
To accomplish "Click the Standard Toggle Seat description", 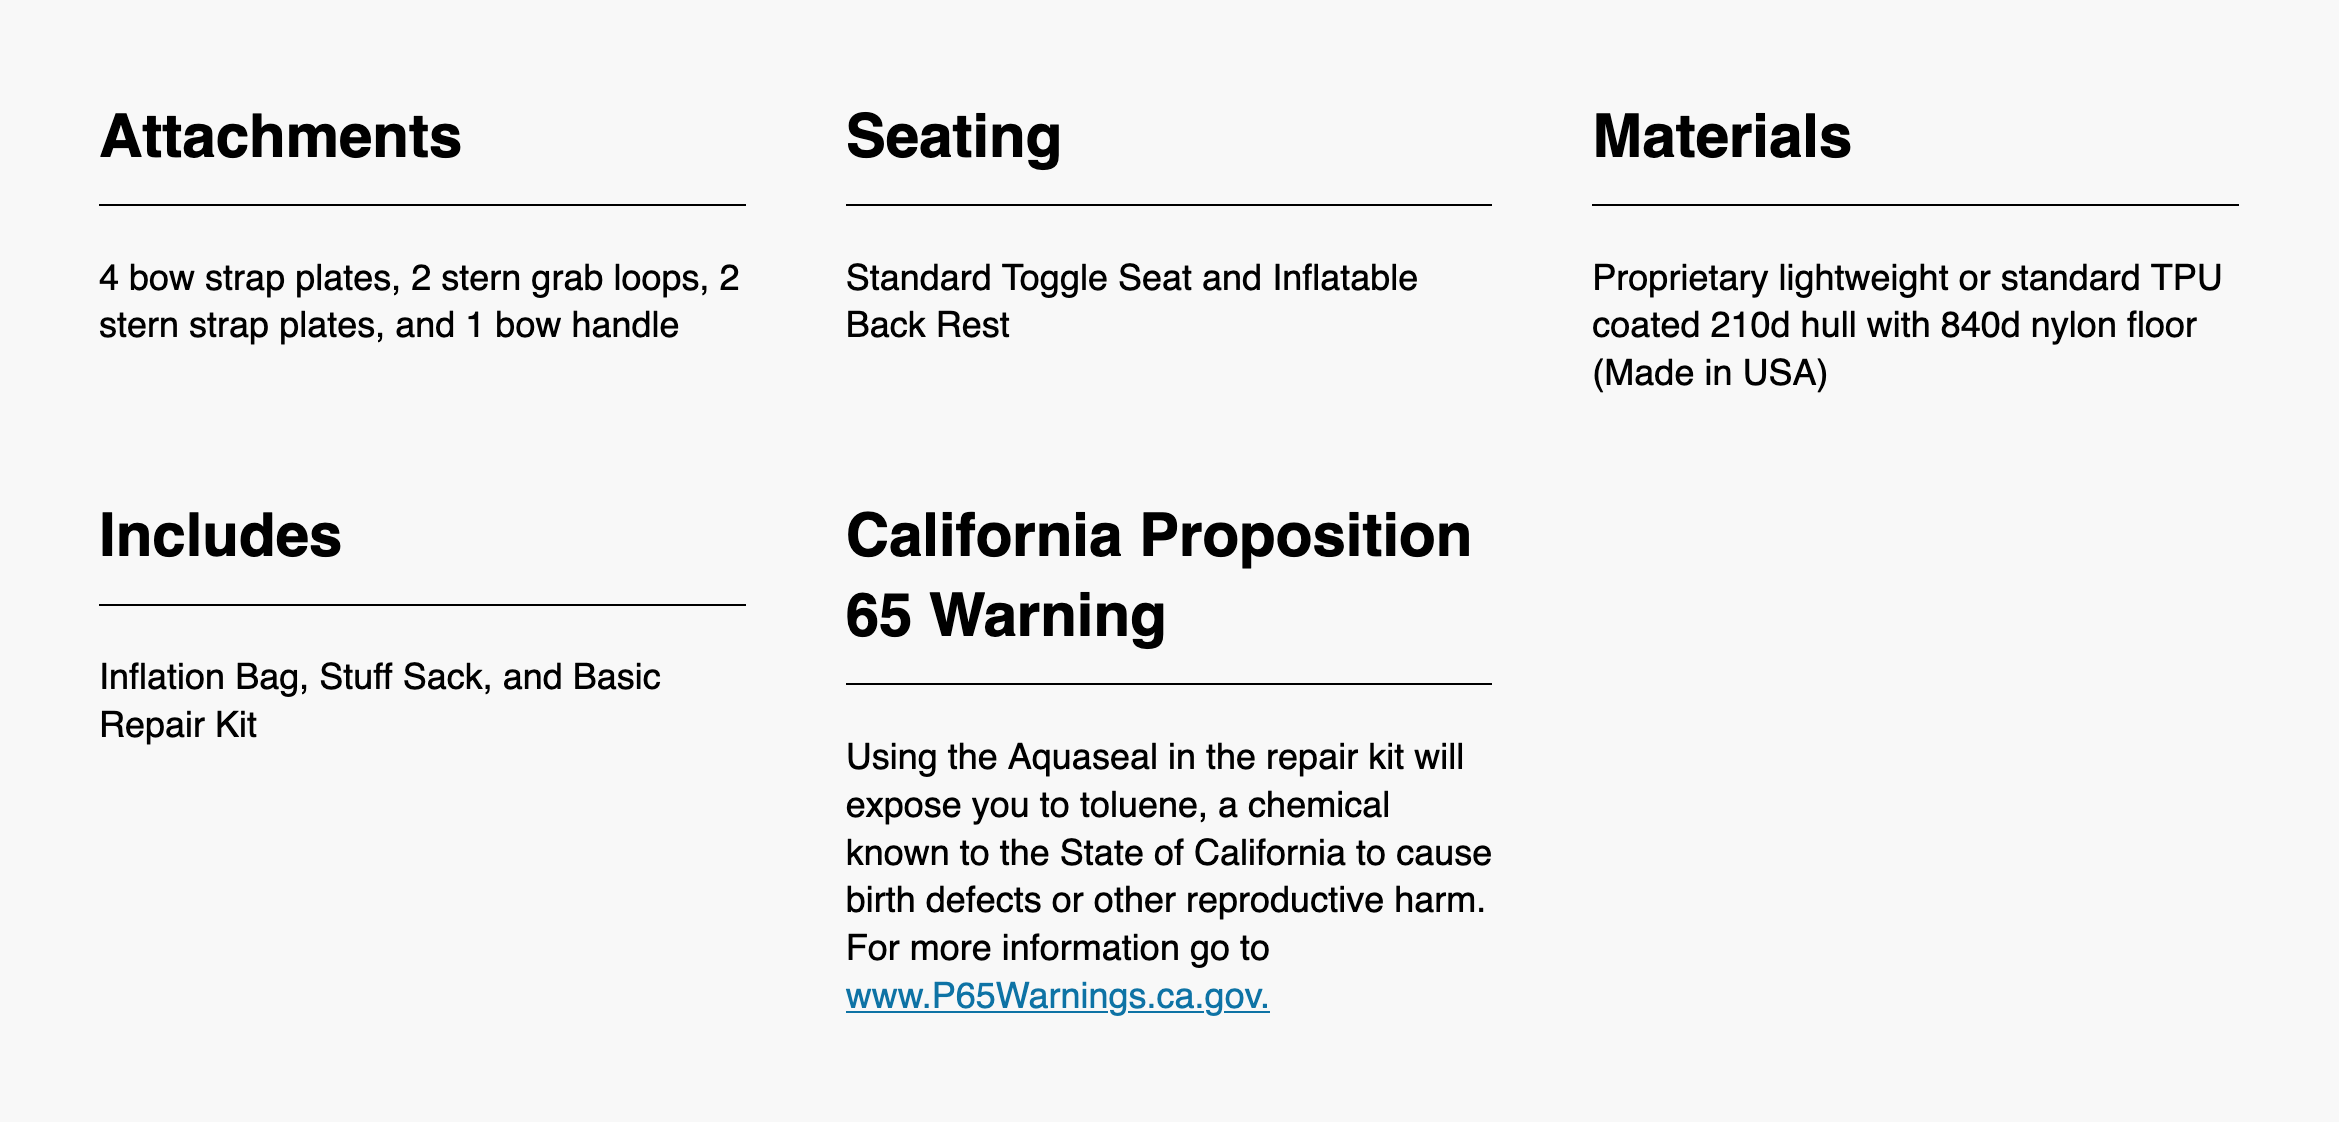I will point(1131,278).
